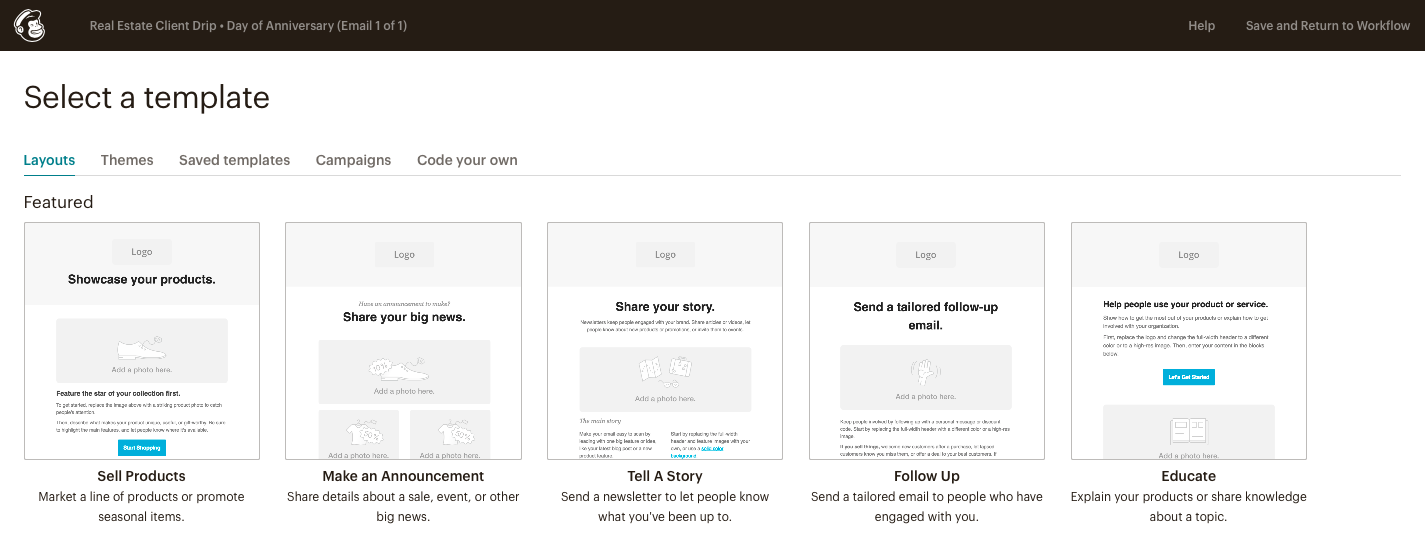Pick the Tell A Story template thumbnail
The width and height of the screenshot is (1425, 550).
[x=665, y=341]
